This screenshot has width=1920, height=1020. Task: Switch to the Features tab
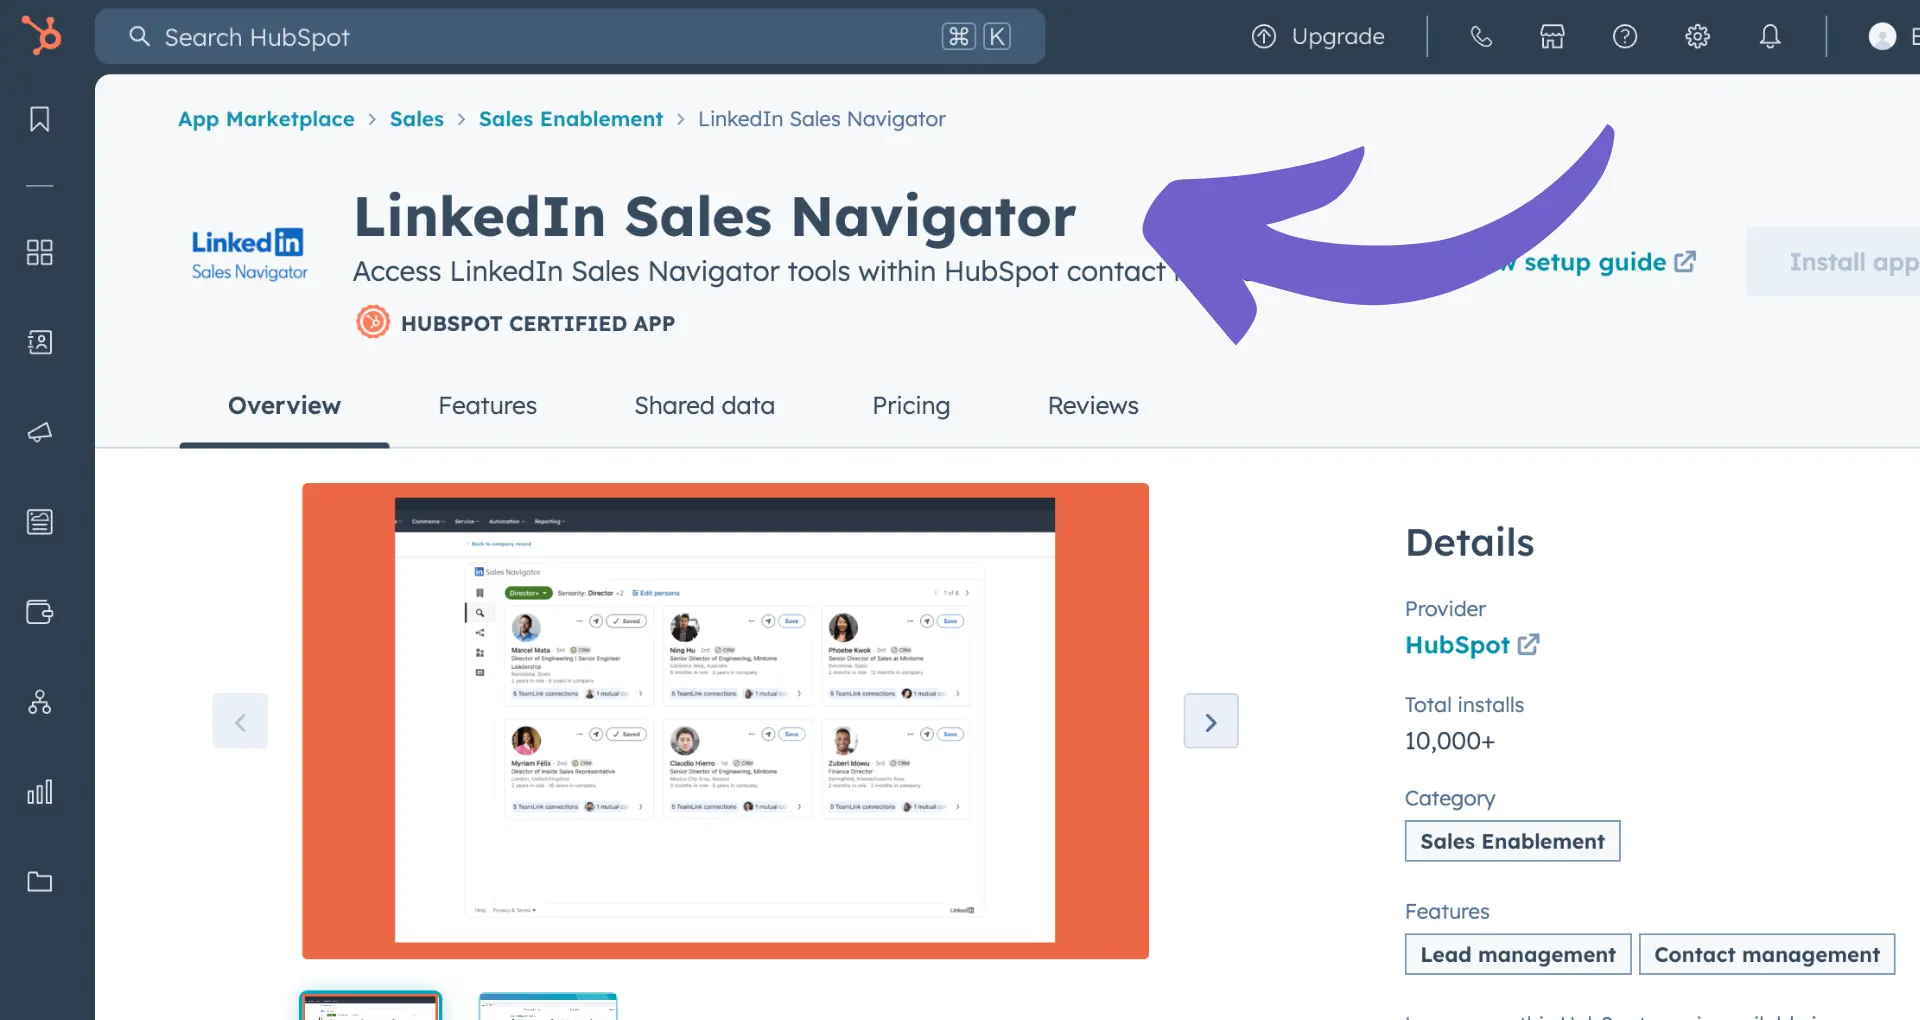tap(487, 406)
